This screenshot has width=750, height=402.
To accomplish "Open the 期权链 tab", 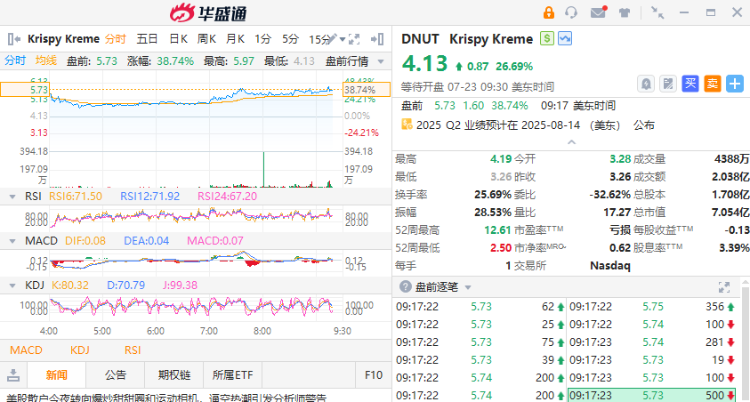I will (174, 375).
